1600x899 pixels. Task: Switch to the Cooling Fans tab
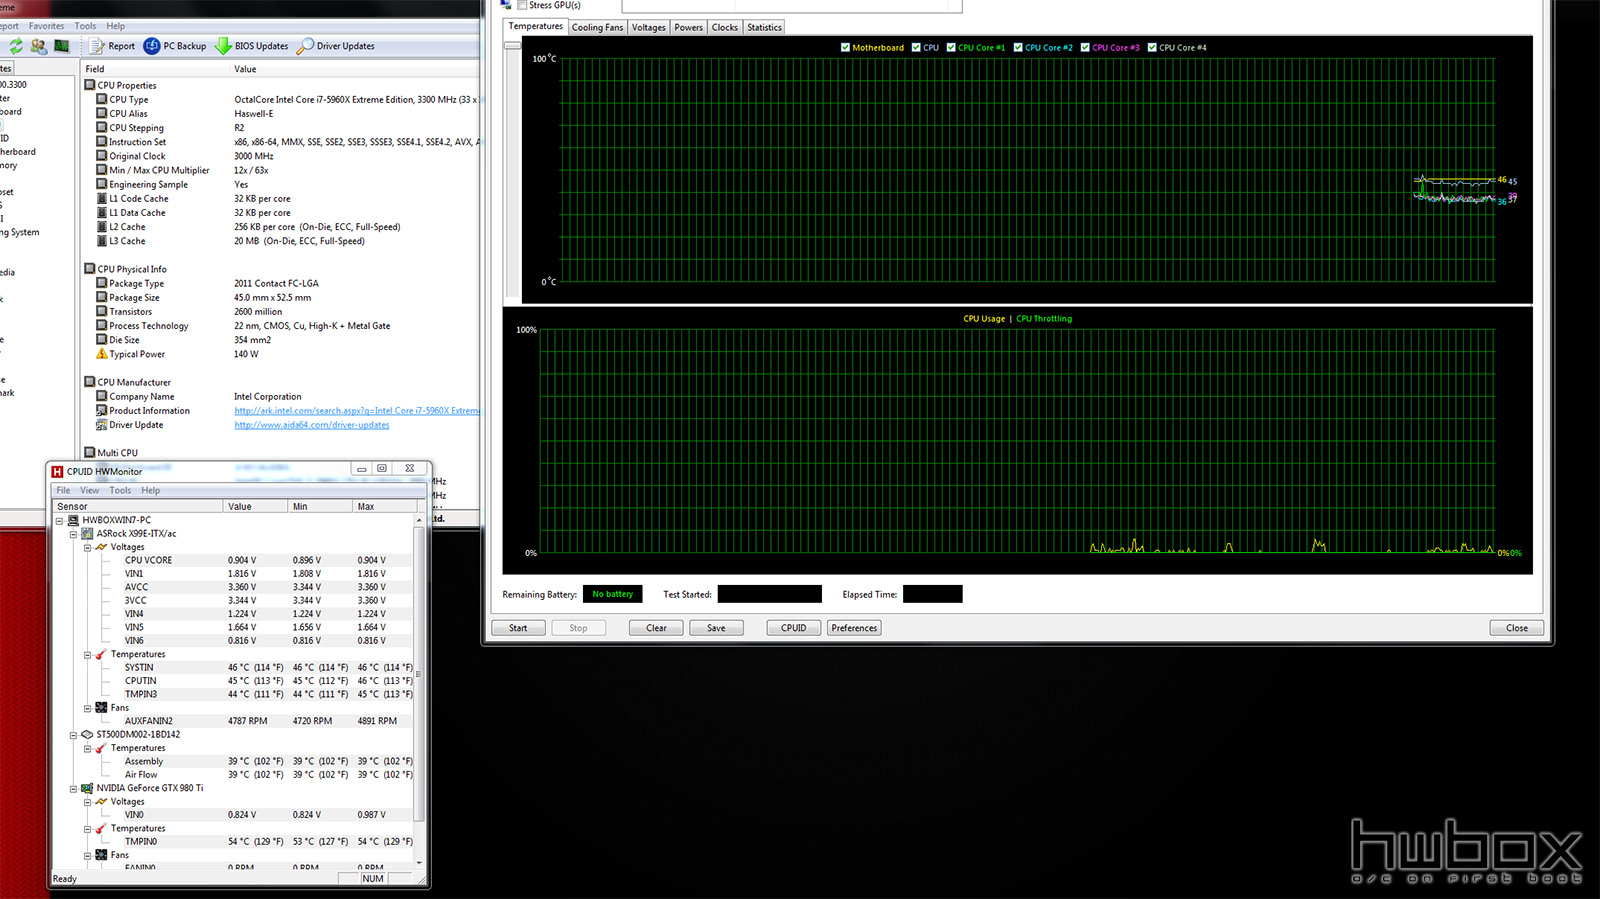(597, 27)
